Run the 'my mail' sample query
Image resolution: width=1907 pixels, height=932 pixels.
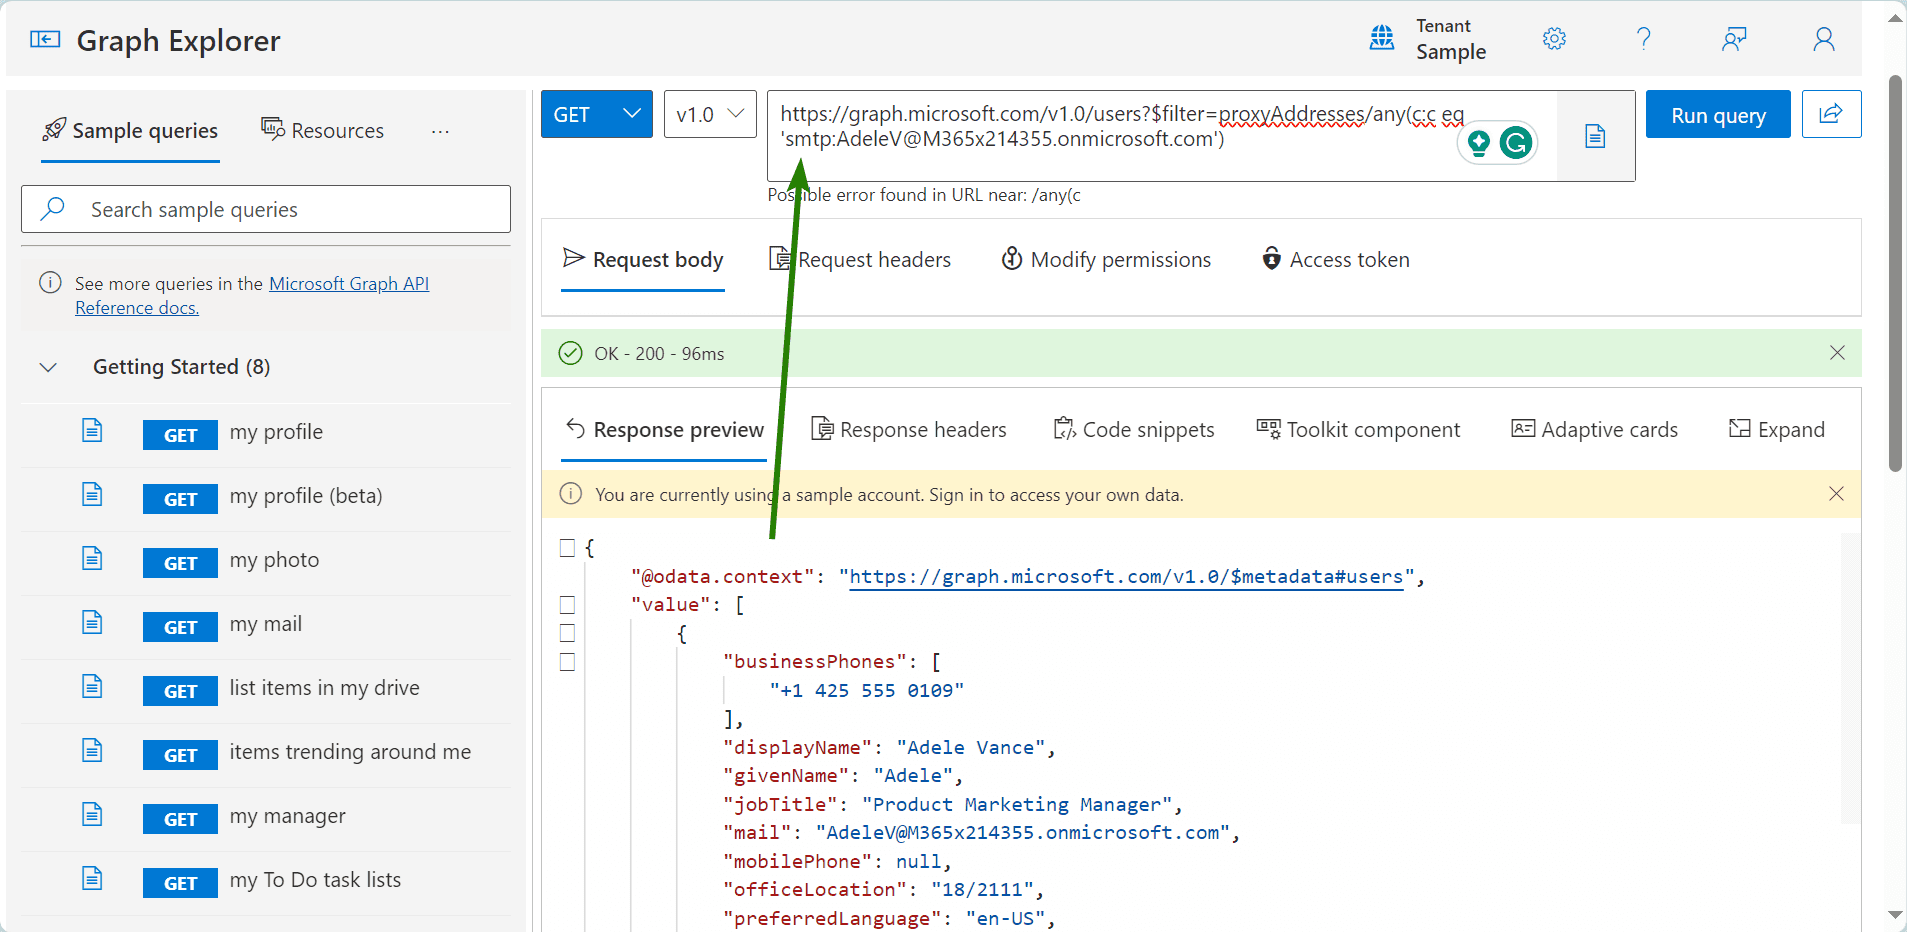point(265,625)
